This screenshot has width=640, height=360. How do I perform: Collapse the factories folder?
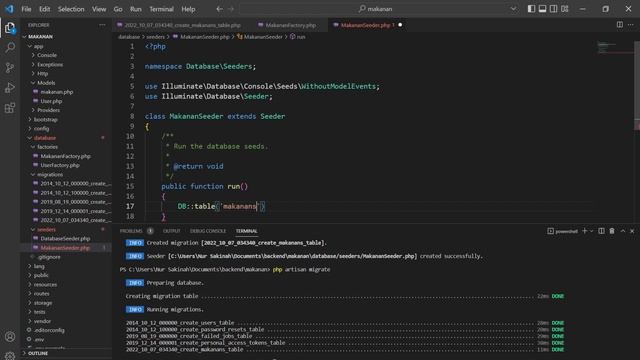[67, 147]
